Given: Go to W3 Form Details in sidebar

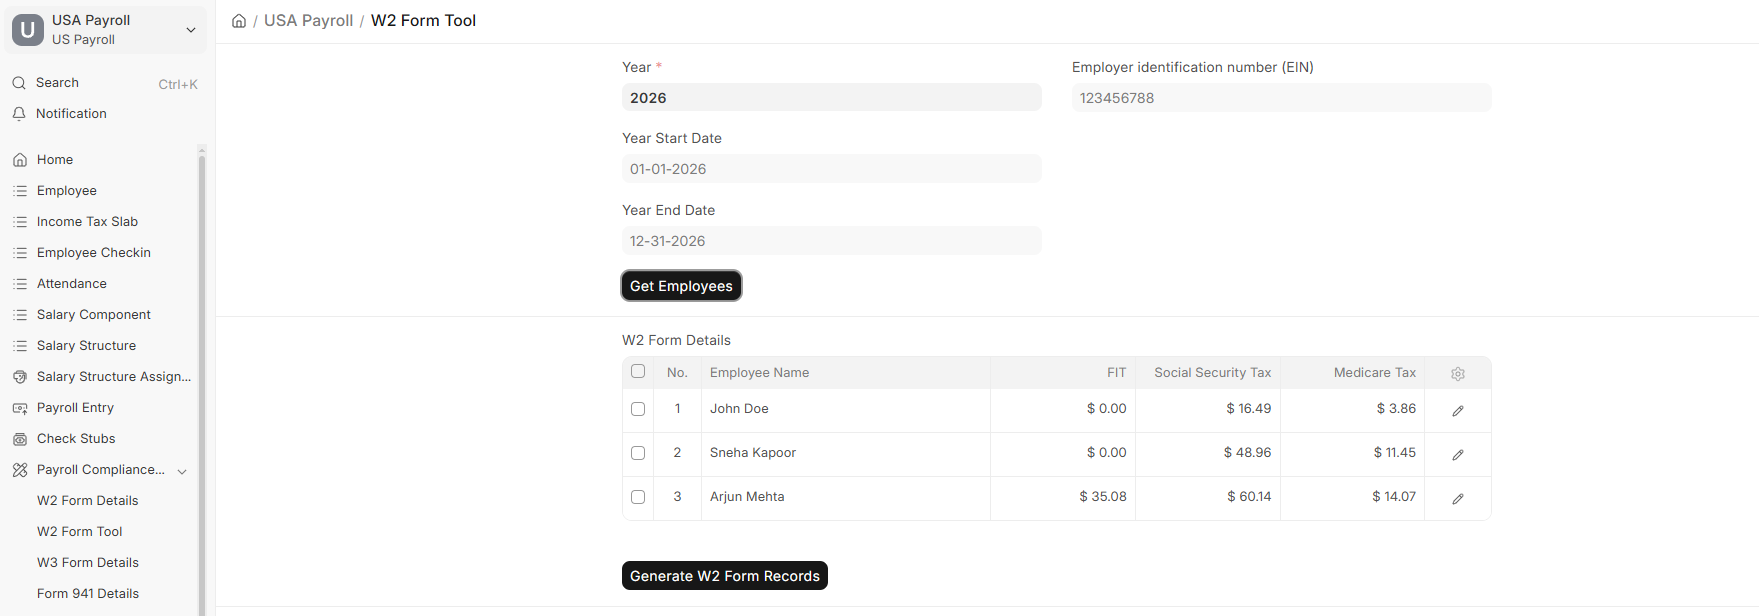Looking at the screenshot, I should (x=88, y=563).
